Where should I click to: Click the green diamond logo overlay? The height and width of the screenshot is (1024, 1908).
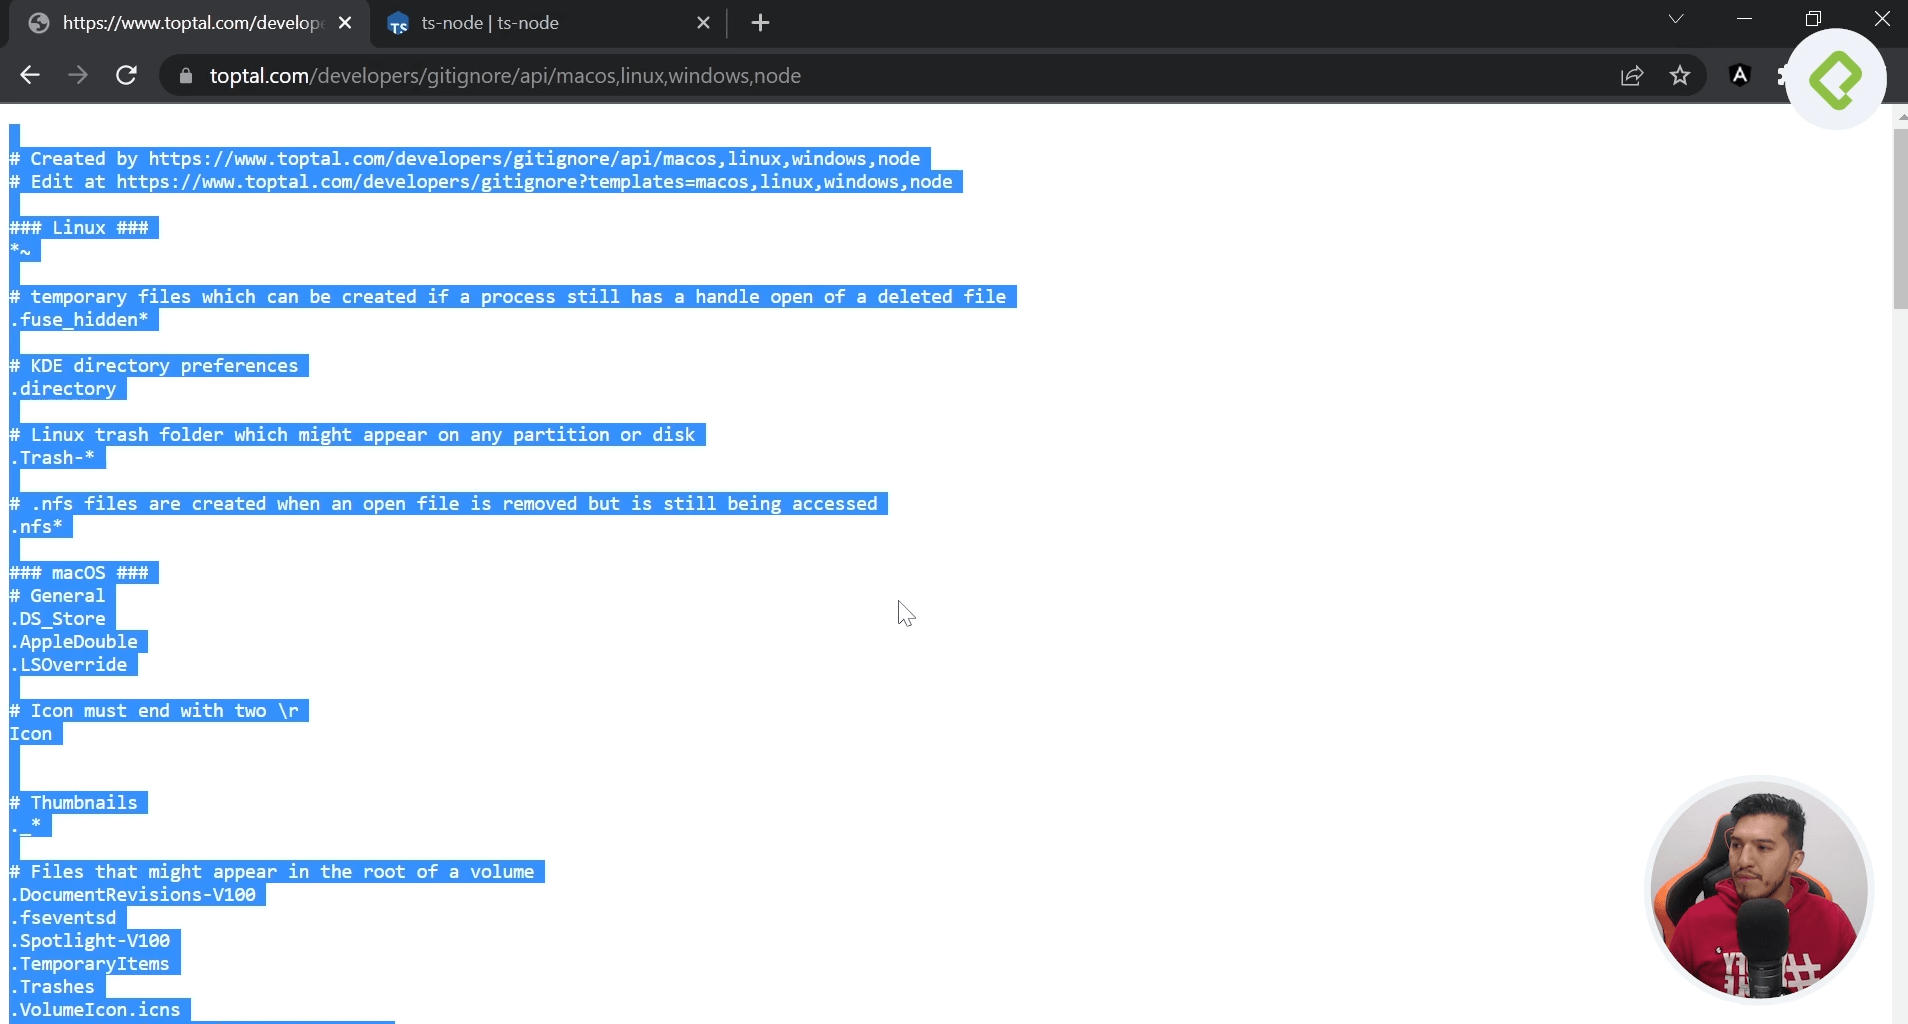[1835, 79]
